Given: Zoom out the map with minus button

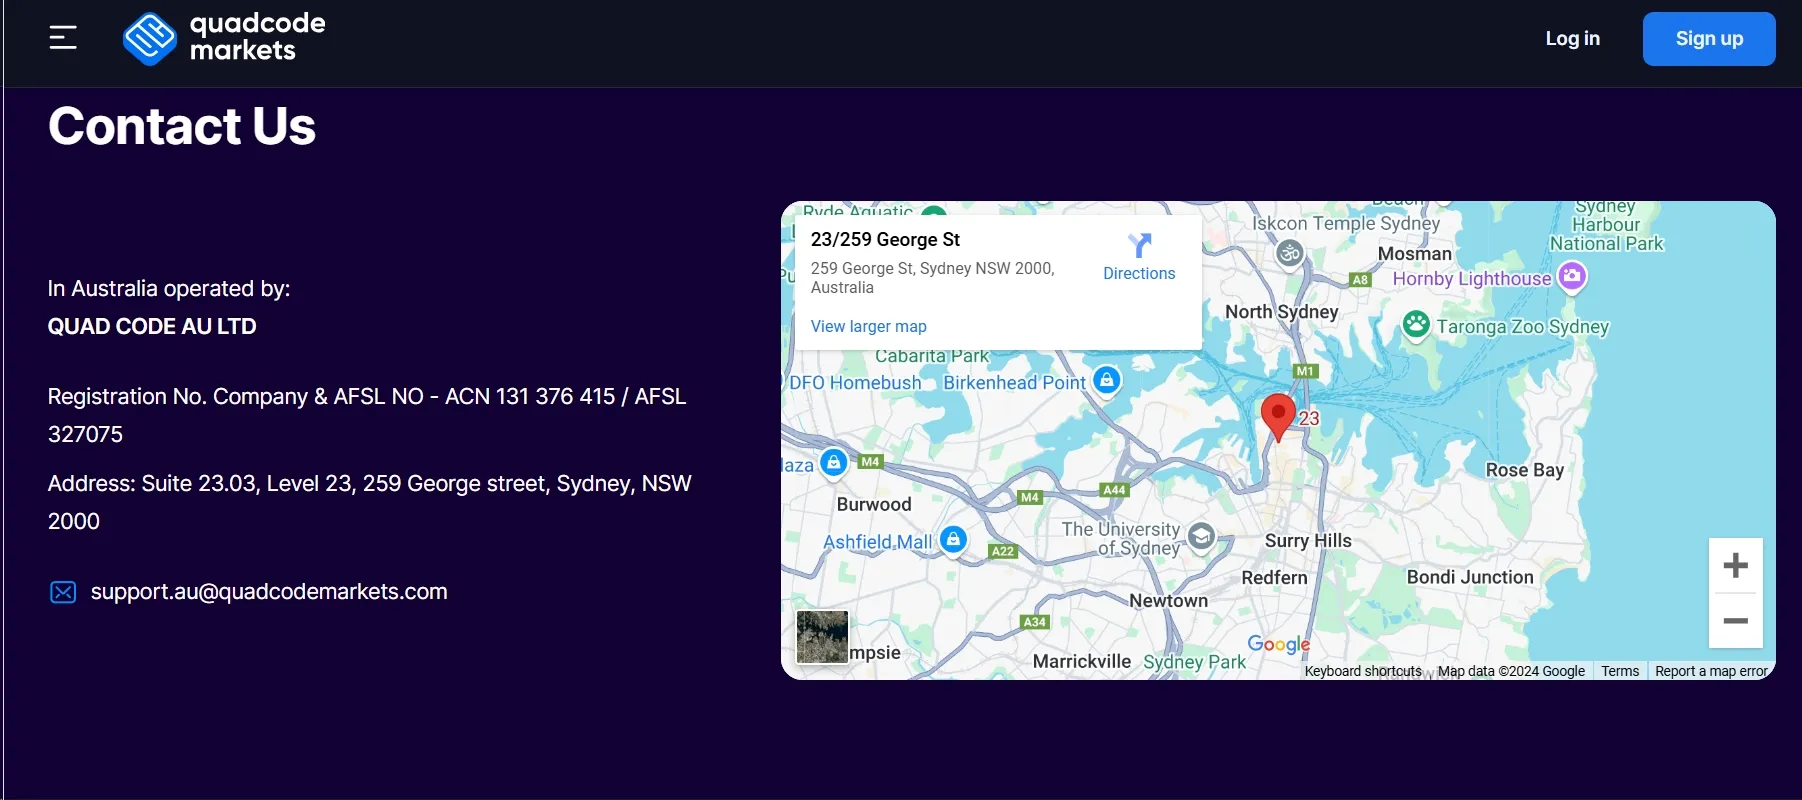Looking at the screenshot, I should [1736, 621].
